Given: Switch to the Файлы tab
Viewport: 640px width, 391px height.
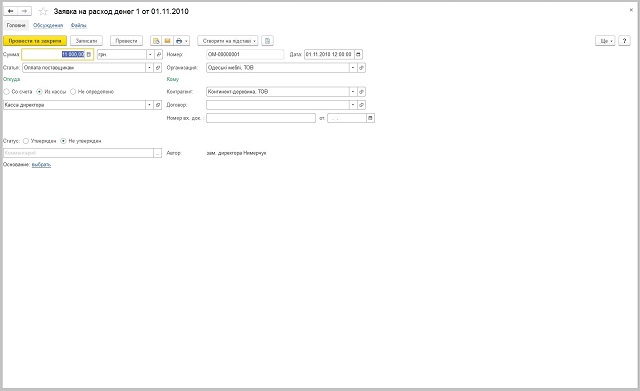Looking at the screenshot, I should point(78,25).
